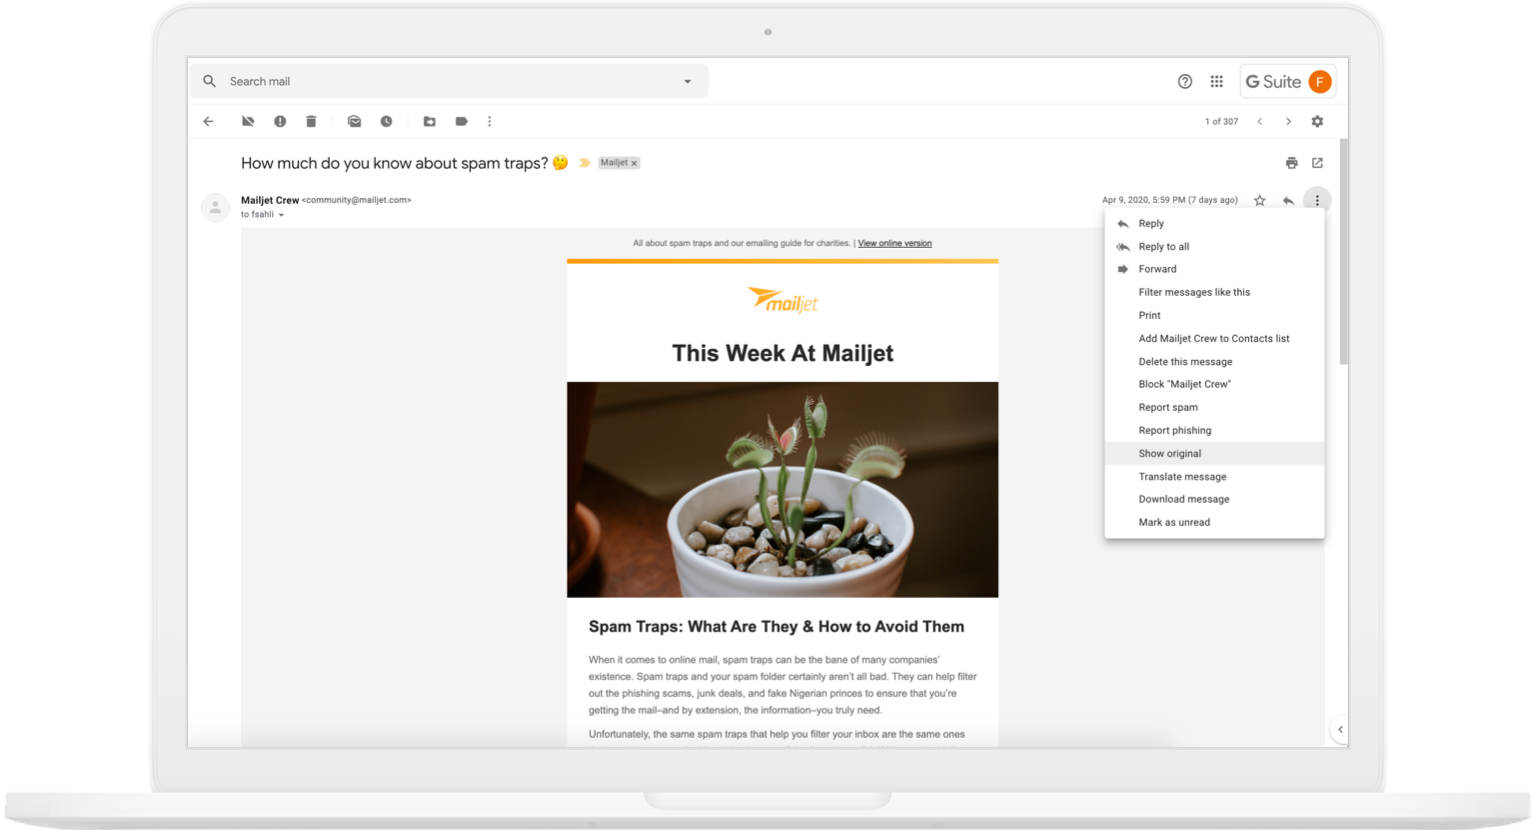The height and width of the screenshot is (830, 1536).
Task: Choose 'Download message' in the menu
Action: (x=1183, y=499)
